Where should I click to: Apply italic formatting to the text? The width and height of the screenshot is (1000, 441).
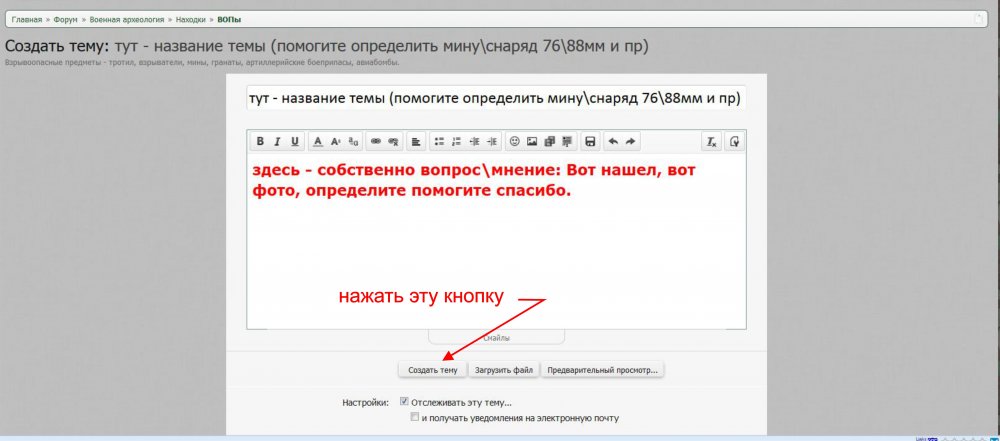coord(278,141)
